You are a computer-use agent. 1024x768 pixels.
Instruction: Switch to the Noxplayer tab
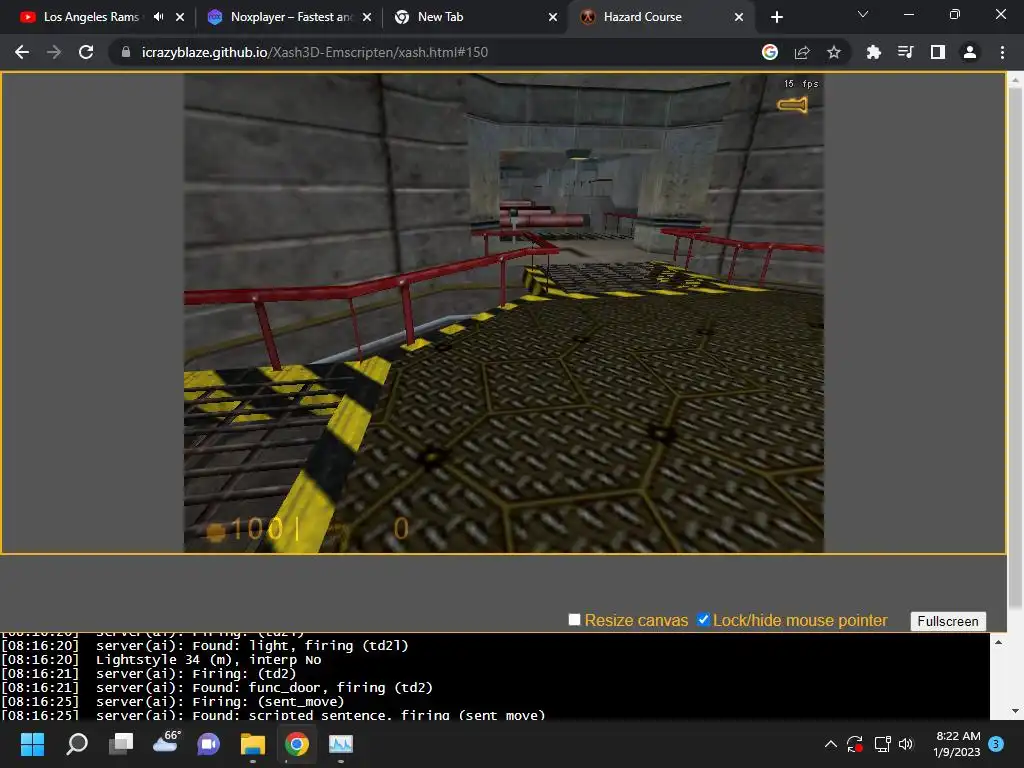290,17
